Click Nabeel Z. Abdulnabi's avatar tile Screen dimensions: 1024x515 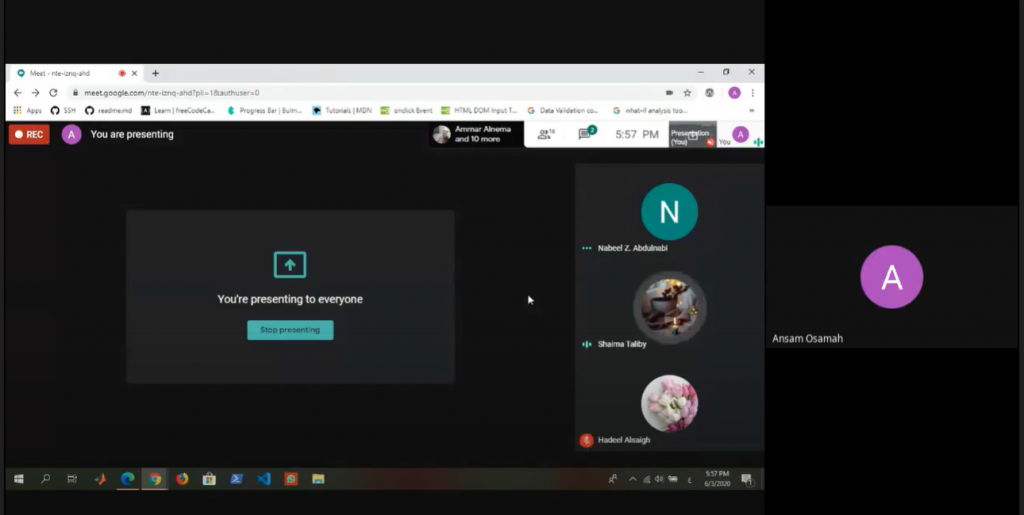tap(669, 212)
